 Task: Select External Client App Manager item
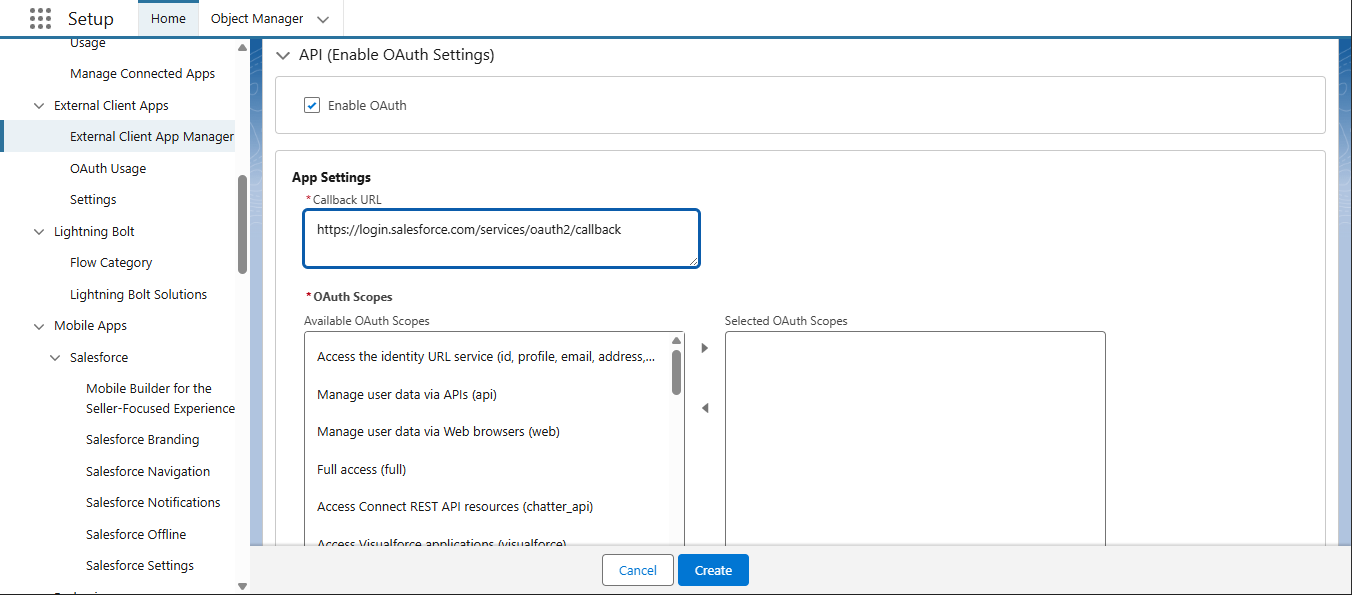[152, 137]
